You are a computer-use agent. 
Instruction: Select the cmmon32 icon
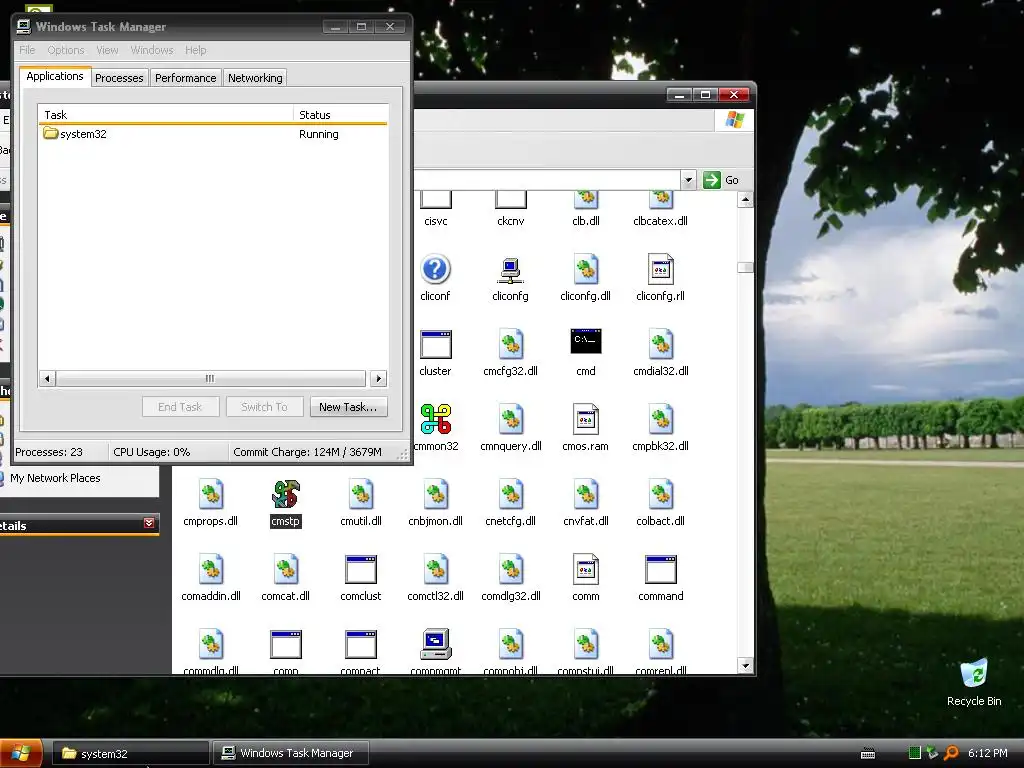[436, 419]
